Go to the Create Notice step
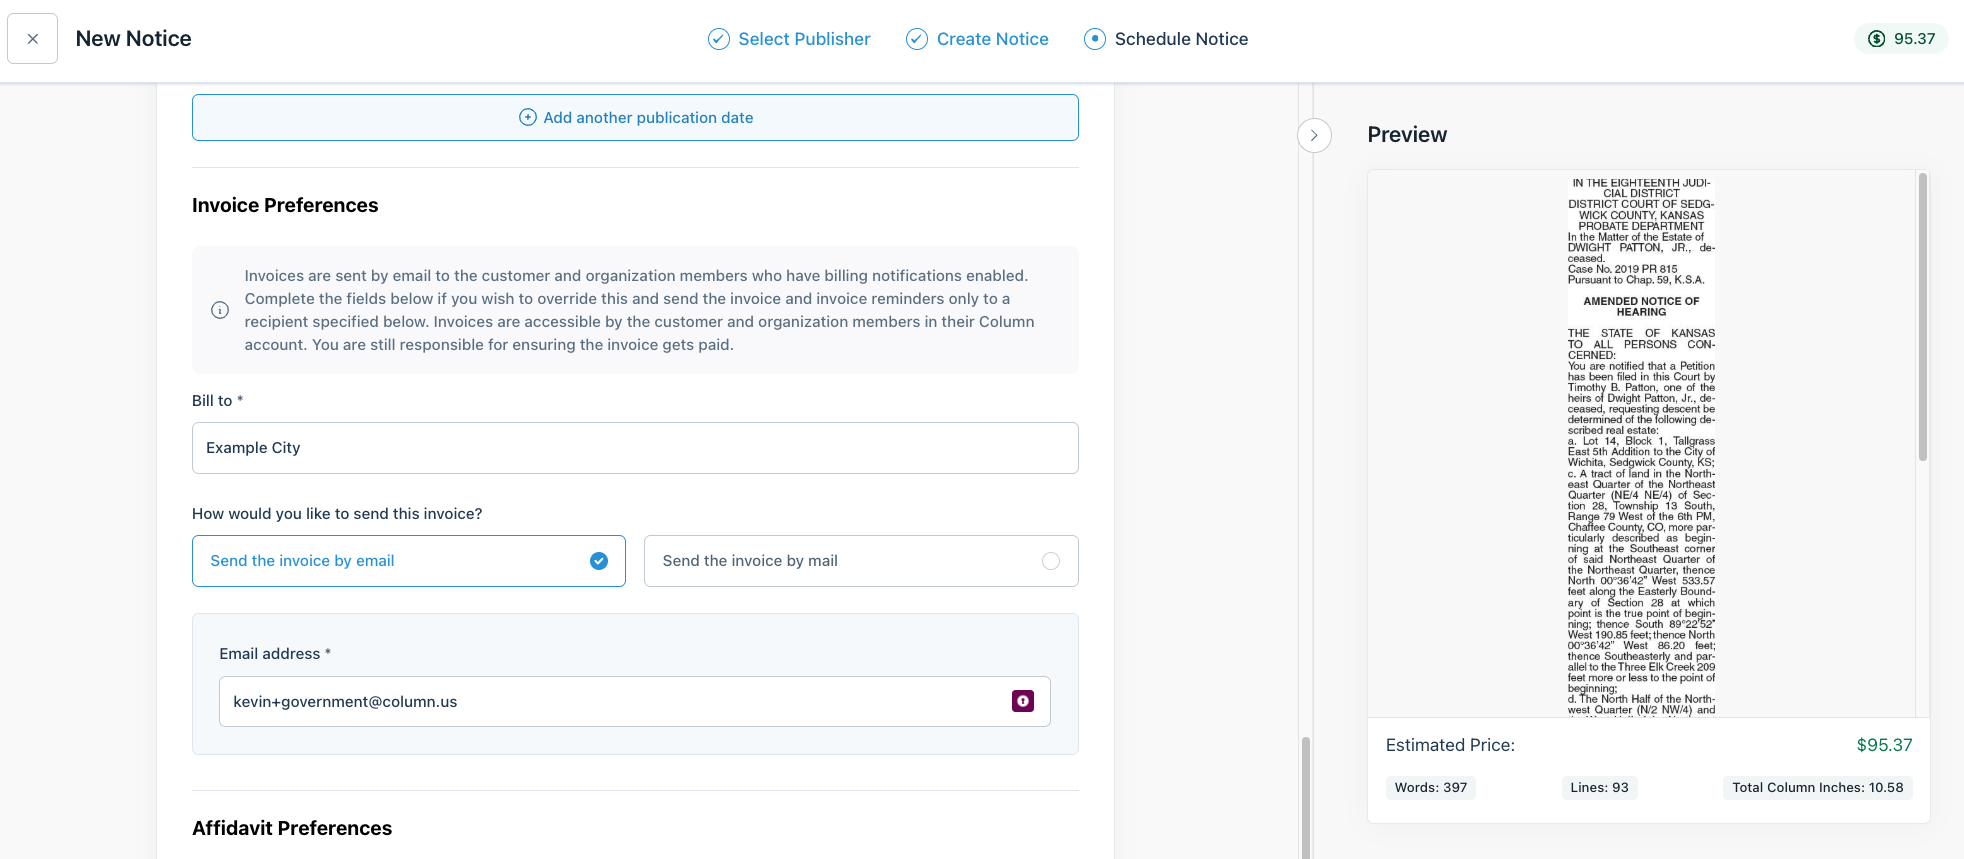 click(x=992, y=39)
